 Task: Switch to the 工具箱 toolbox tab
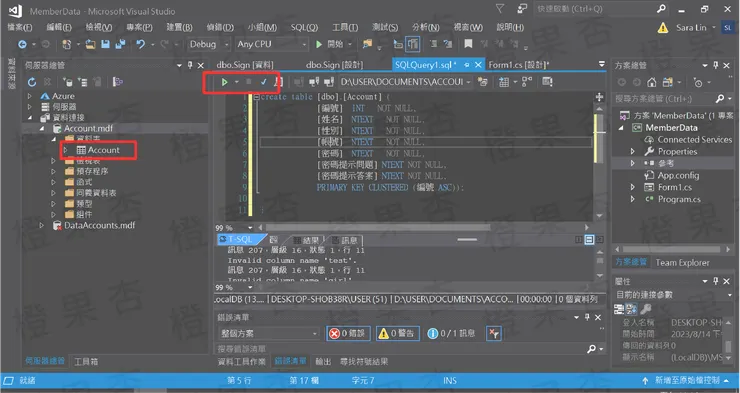pyautogui.click(x=86, y=362)
